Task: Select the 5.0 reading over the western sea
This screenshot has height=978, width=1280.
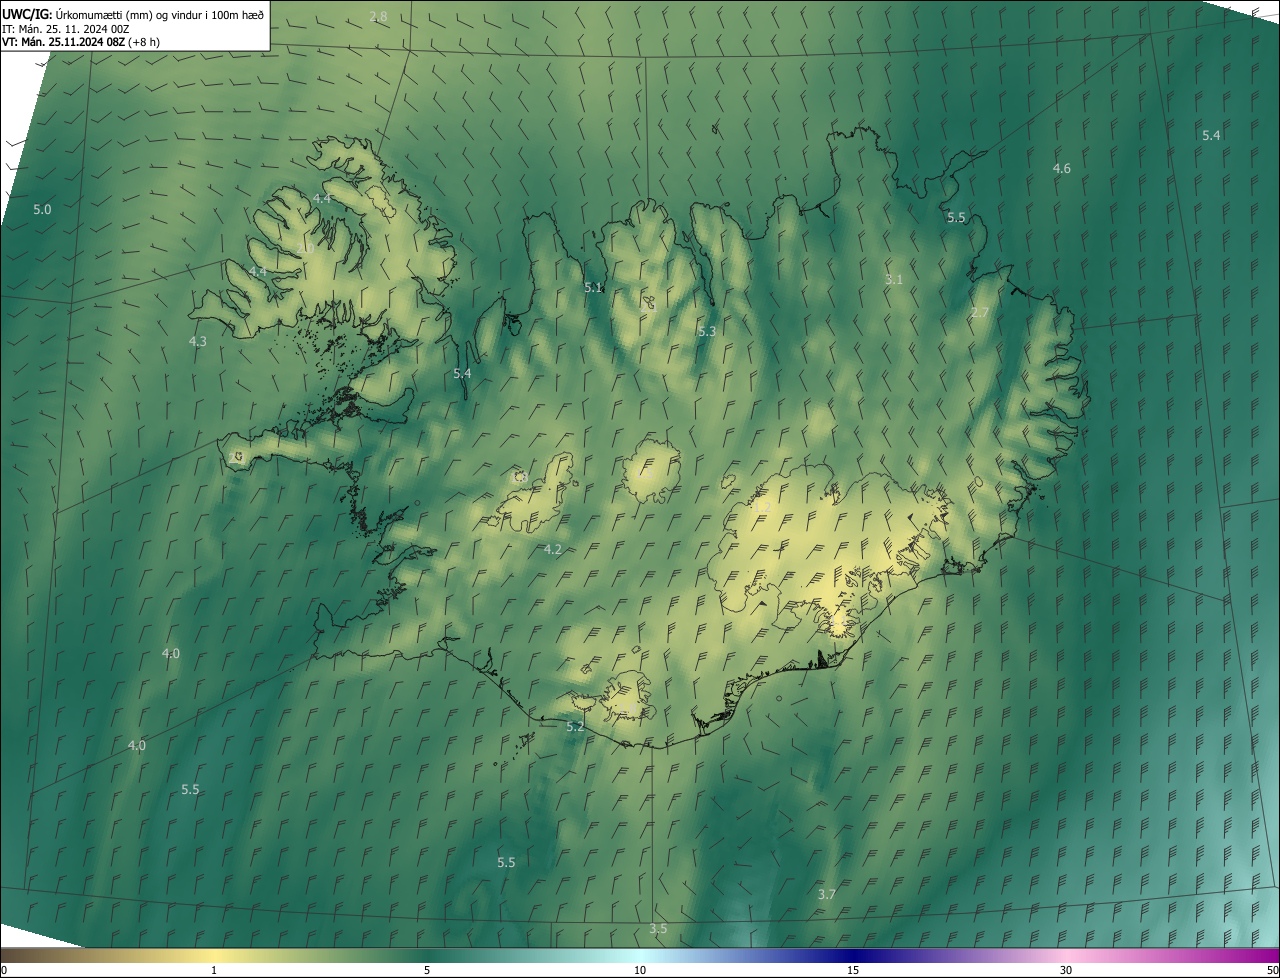Action: pyautogui.click(x=42, y=210)
